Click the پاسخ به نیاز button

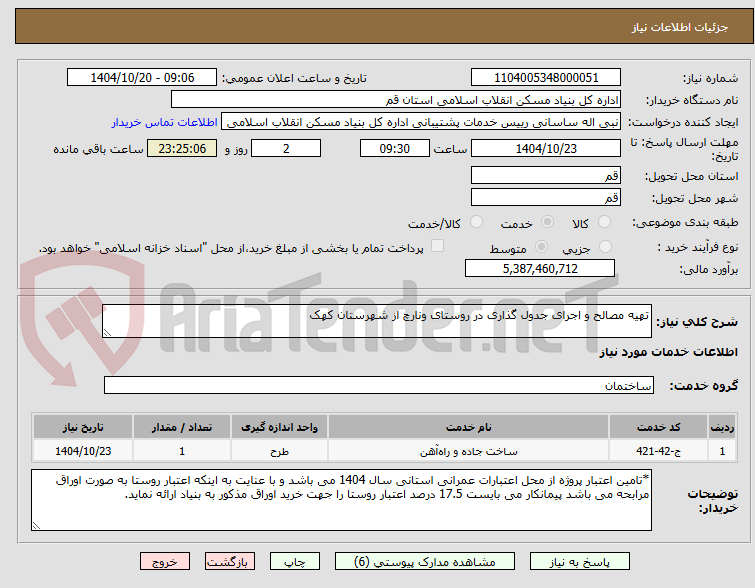pos(580,562)
